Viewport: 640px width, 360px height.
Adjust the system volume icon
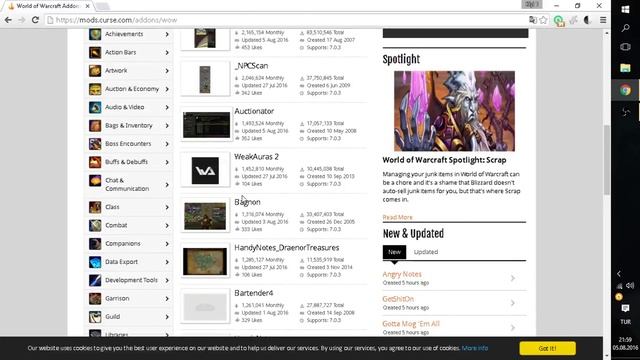point(630,285)
